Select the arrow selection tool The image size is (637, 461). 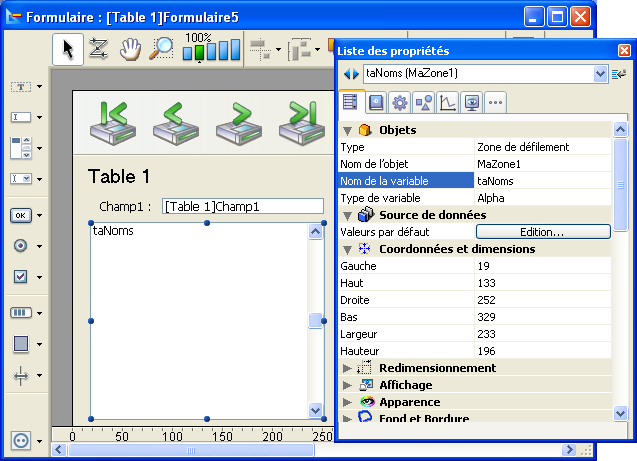(x=67, y=49)
